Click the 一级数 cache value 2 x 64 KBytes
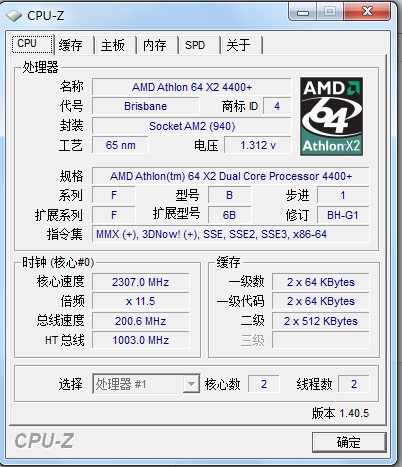Viewport: 402px width, 467px height. [x=321, y=282]
